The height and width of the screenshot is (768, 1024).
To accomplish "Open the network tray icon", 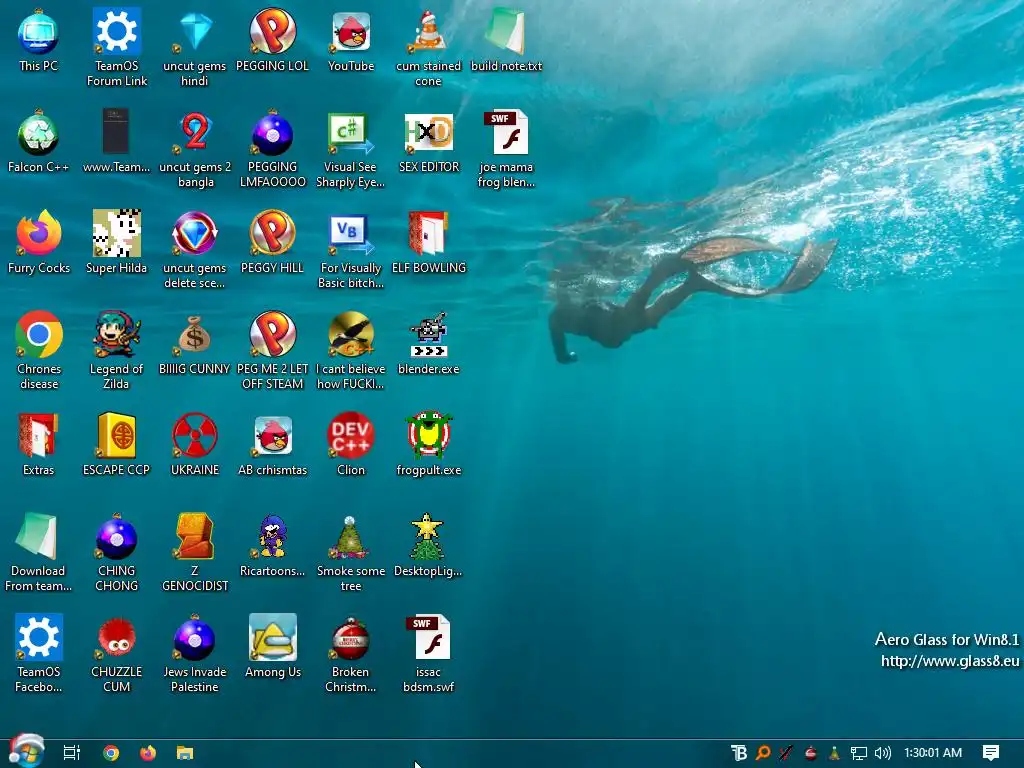I will (859, 754).
